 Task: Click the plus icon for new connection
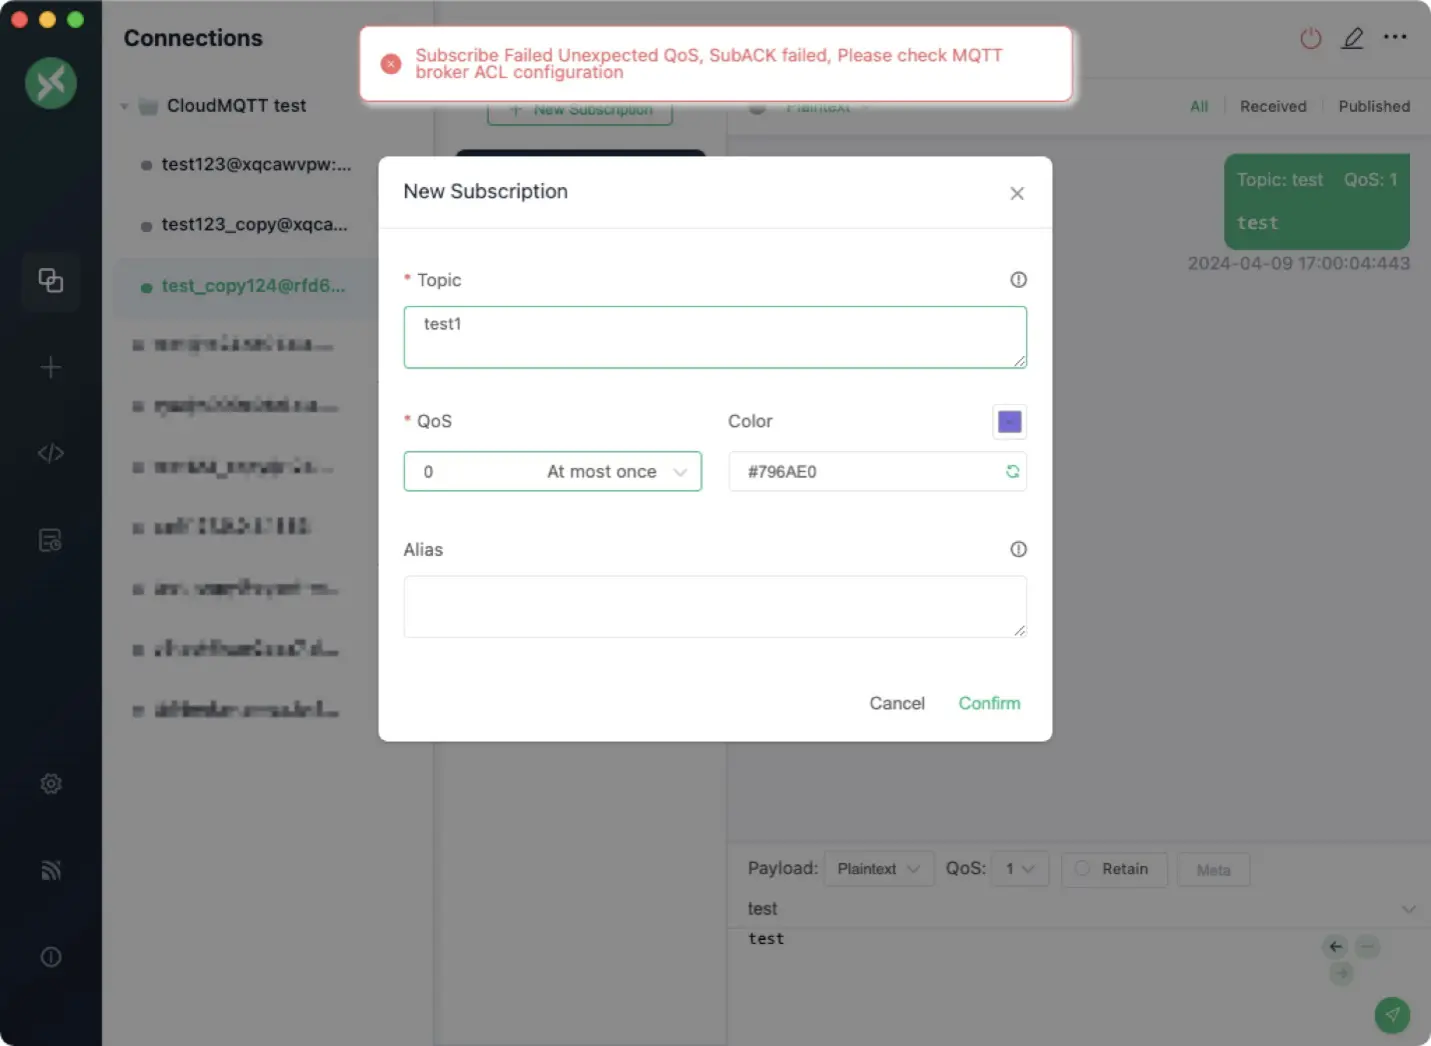pos(50,368)
